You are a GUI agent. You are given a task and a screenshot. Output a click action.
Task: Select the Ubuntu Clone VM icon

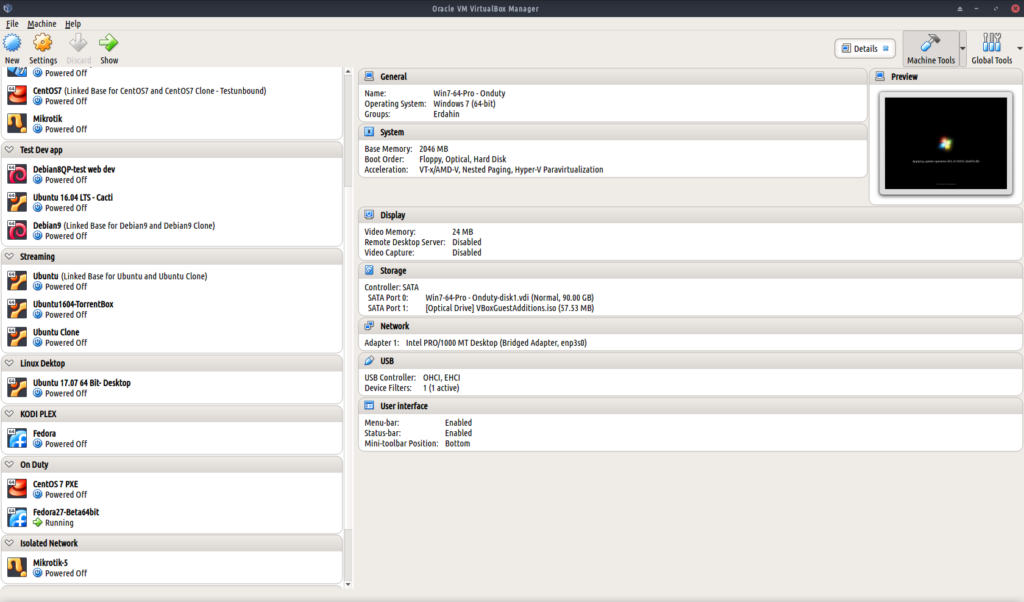[x=17, y=337]
